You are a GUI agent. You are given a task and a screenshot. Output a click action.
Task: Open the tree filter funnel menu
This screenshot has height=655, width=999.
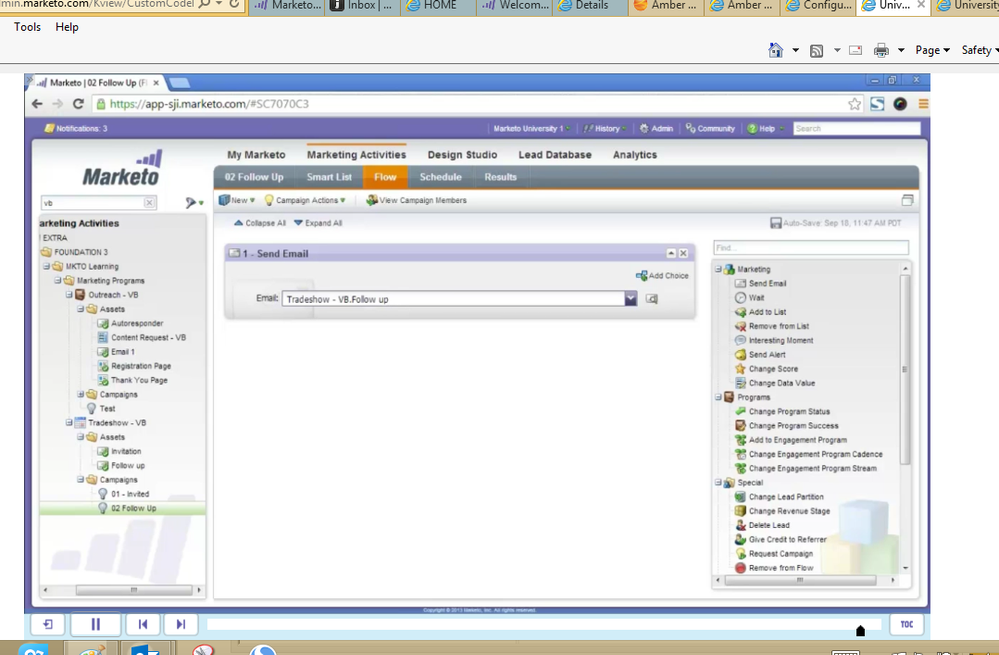[x=194, y=203]
